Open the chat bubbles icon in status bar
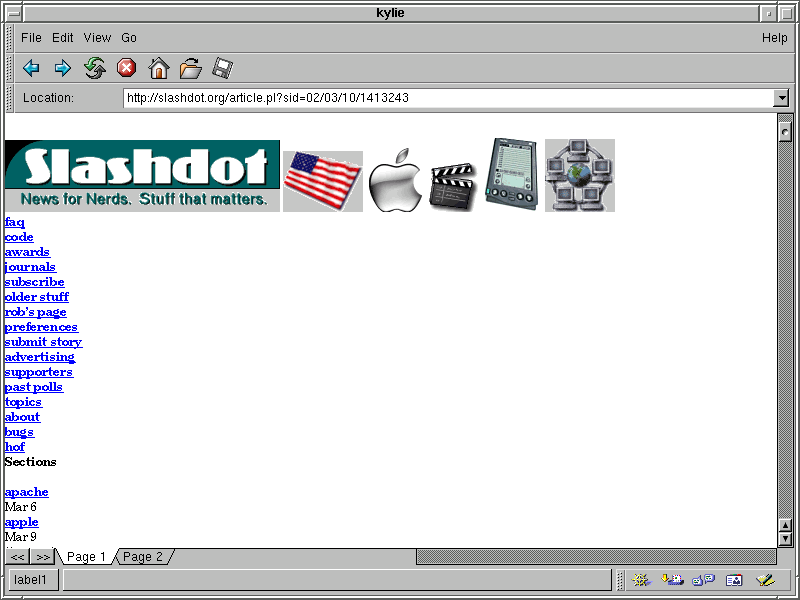Viewport: 800px width, 600px height. [703, 580]
